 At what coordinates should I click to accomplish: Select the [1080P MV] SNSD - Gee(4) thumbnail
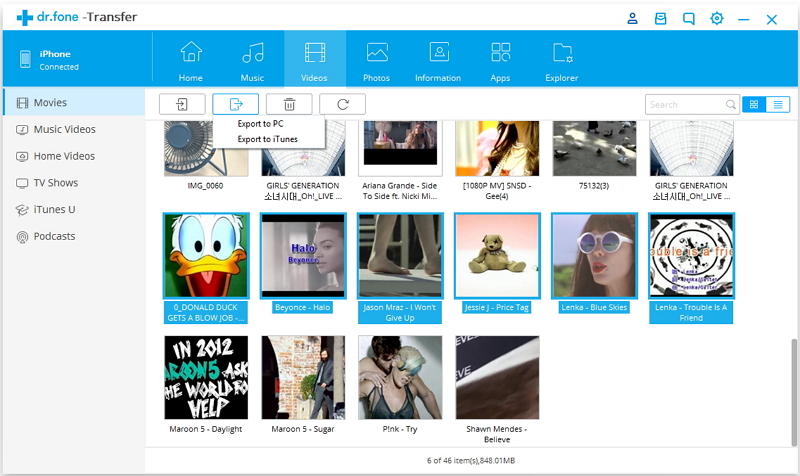[x=497, y=148]
